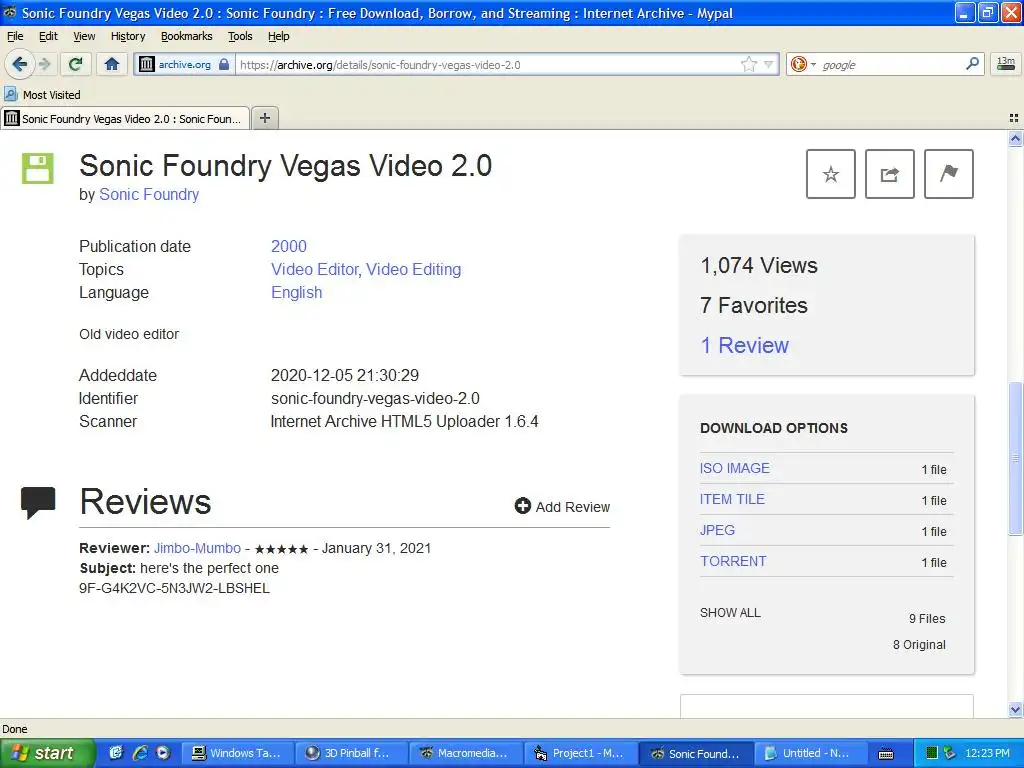Open reviewer Jimbo-Mumbo's profile link
1024x768 pixels.
(x=197, y=548)
